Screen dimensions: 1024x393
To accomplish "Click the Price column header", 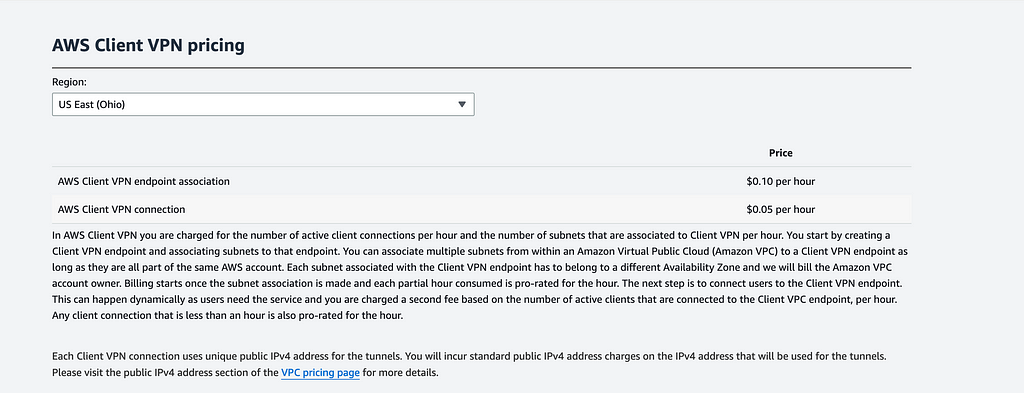I will pos(780,153).
